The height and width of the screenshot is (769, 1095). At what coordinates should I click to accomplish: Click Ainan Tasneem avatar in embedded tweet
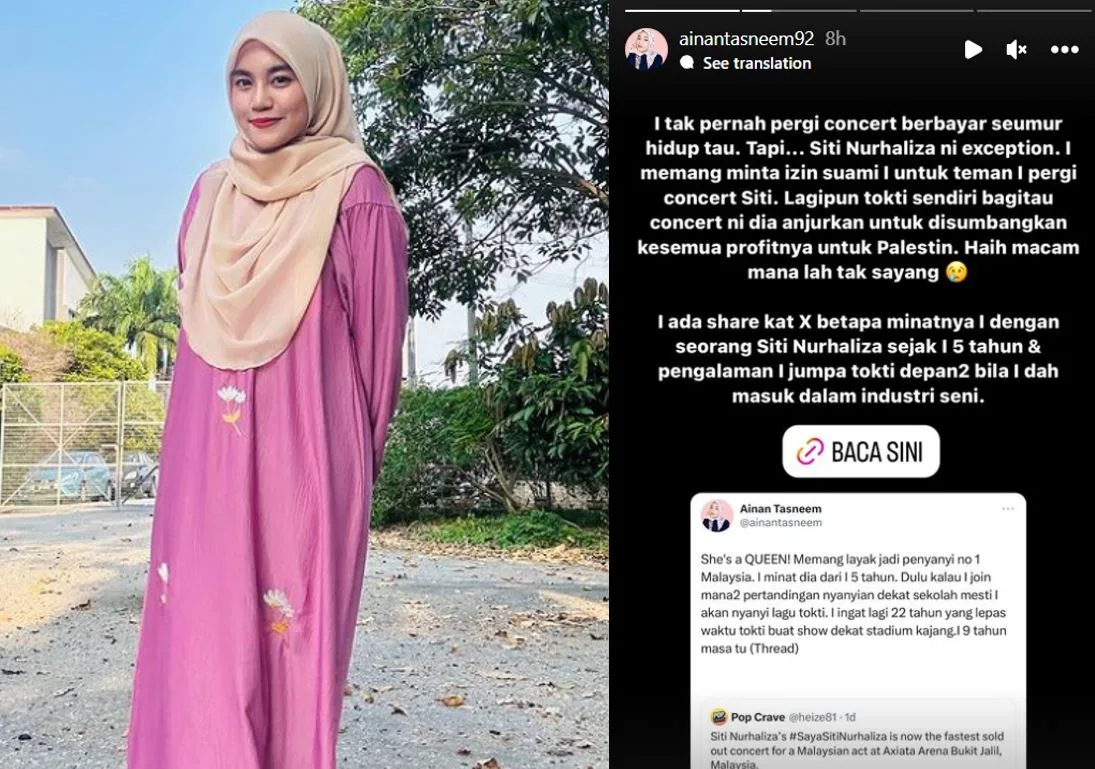click(716, 515)
